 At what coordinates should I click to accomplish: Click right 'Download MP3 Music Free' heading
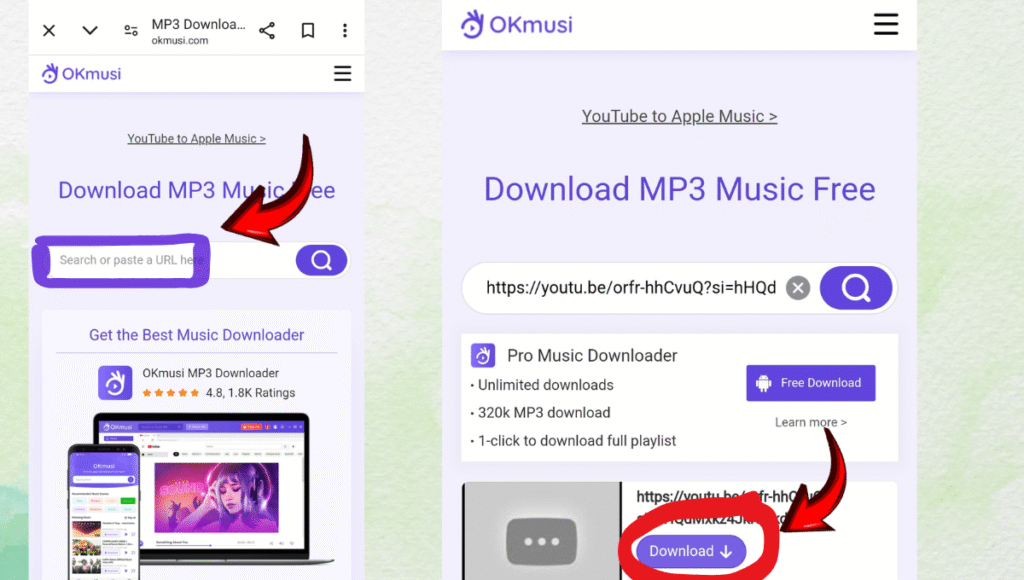click(679, 189)
